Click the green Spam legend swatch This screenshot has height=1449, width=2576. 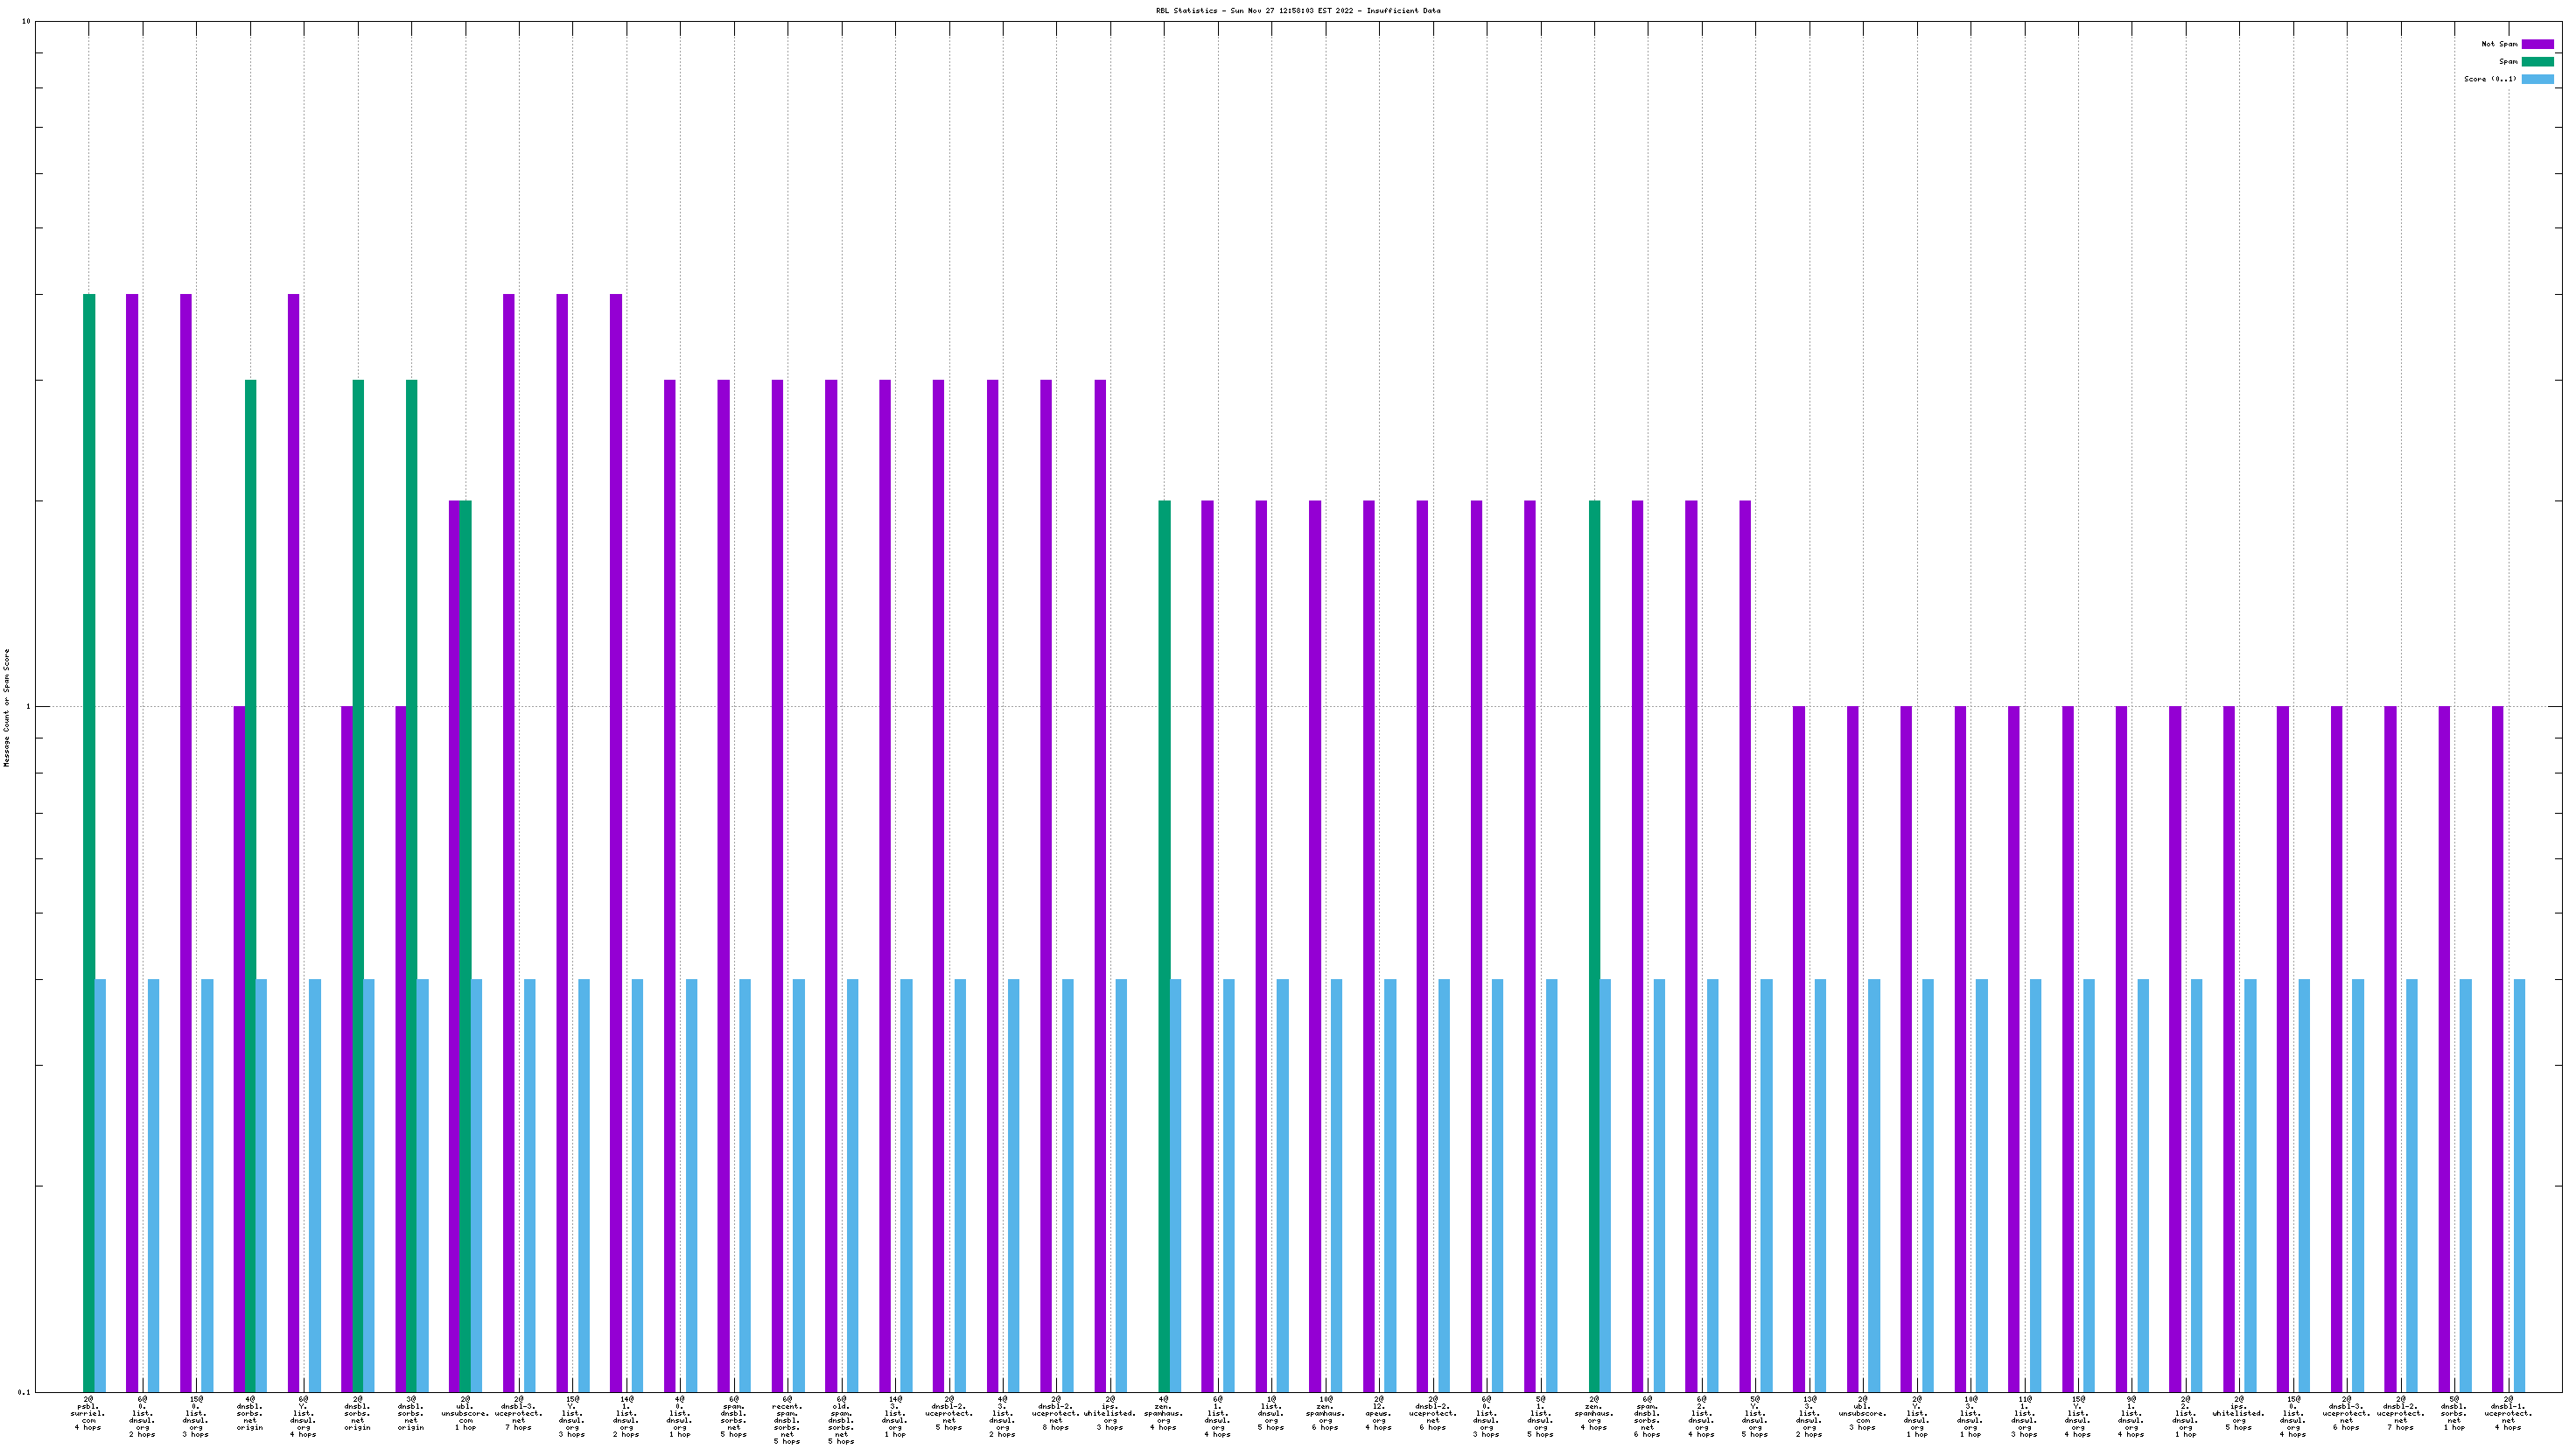[2537, 62]
